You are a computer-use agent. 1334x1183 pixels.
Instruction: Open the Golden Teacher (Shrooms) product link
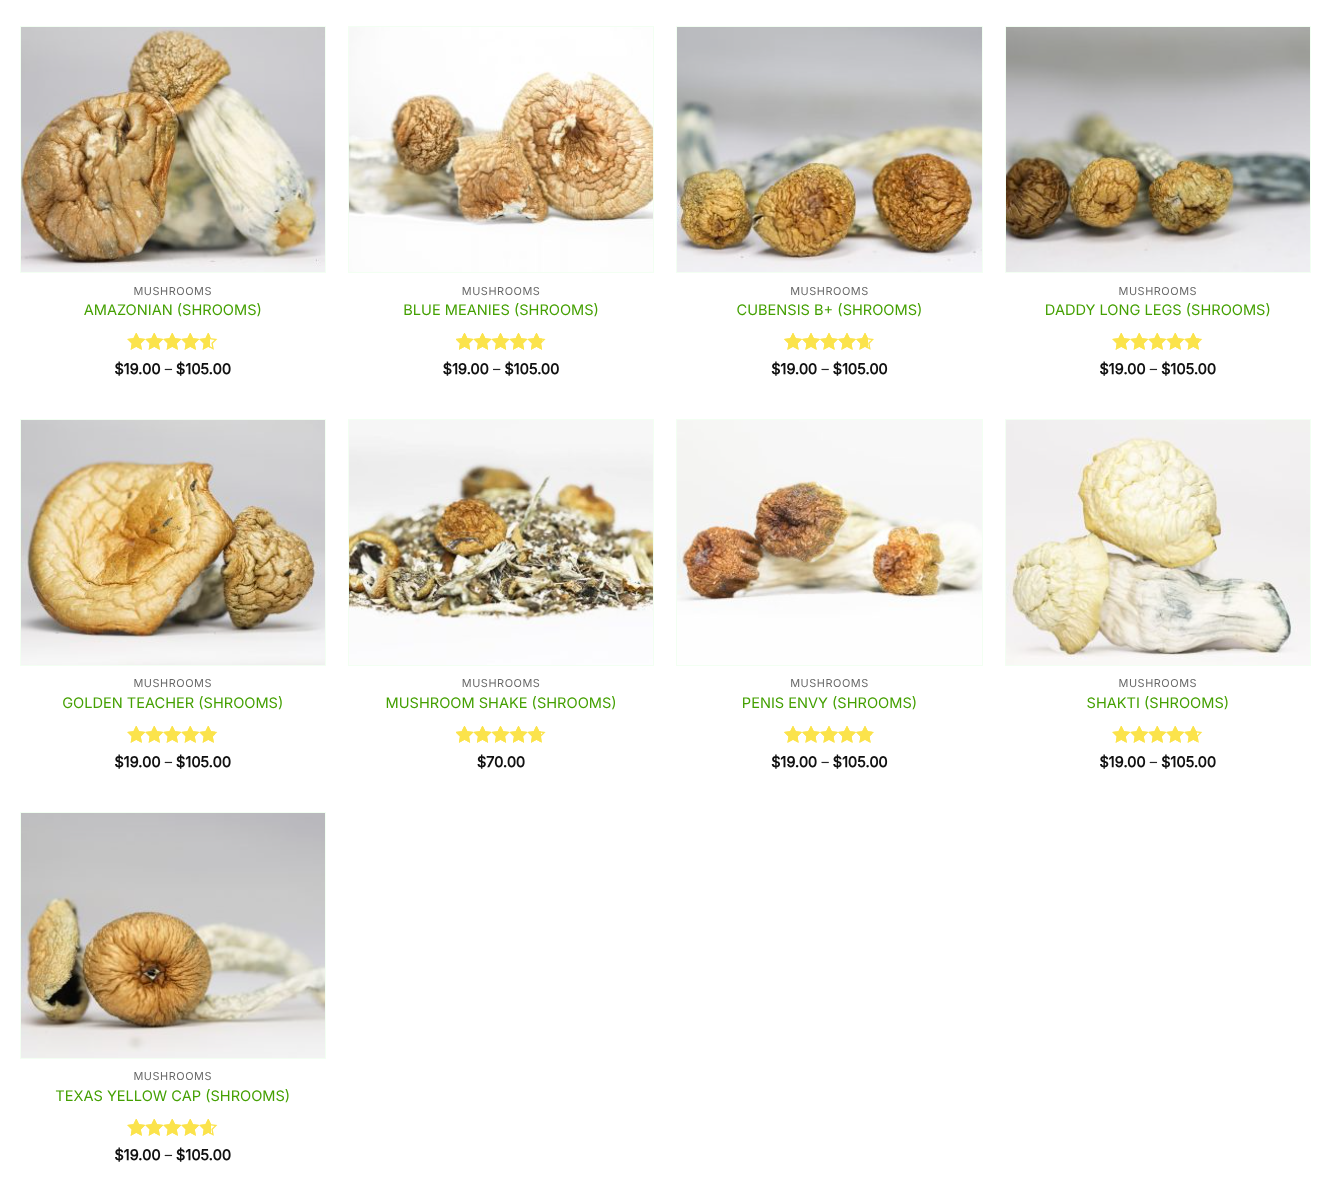coord(172,703)
